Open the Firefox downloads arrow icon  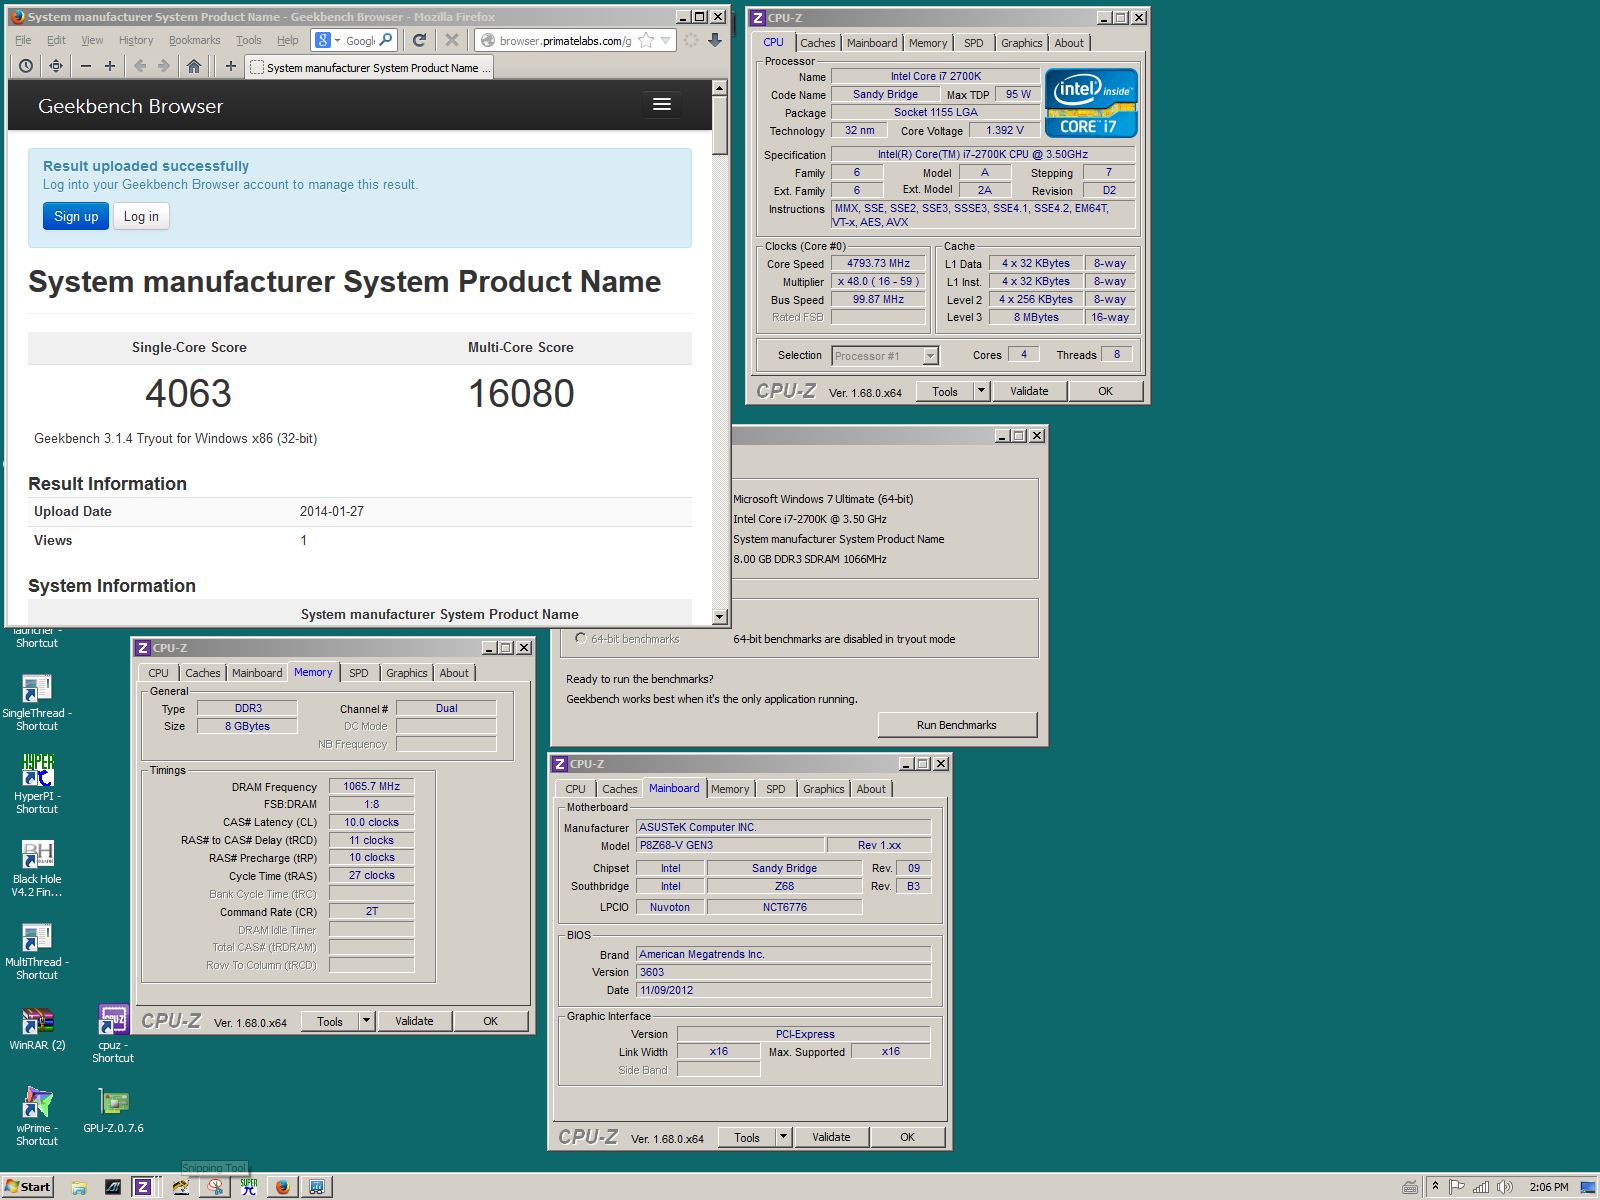pos(715,40)
